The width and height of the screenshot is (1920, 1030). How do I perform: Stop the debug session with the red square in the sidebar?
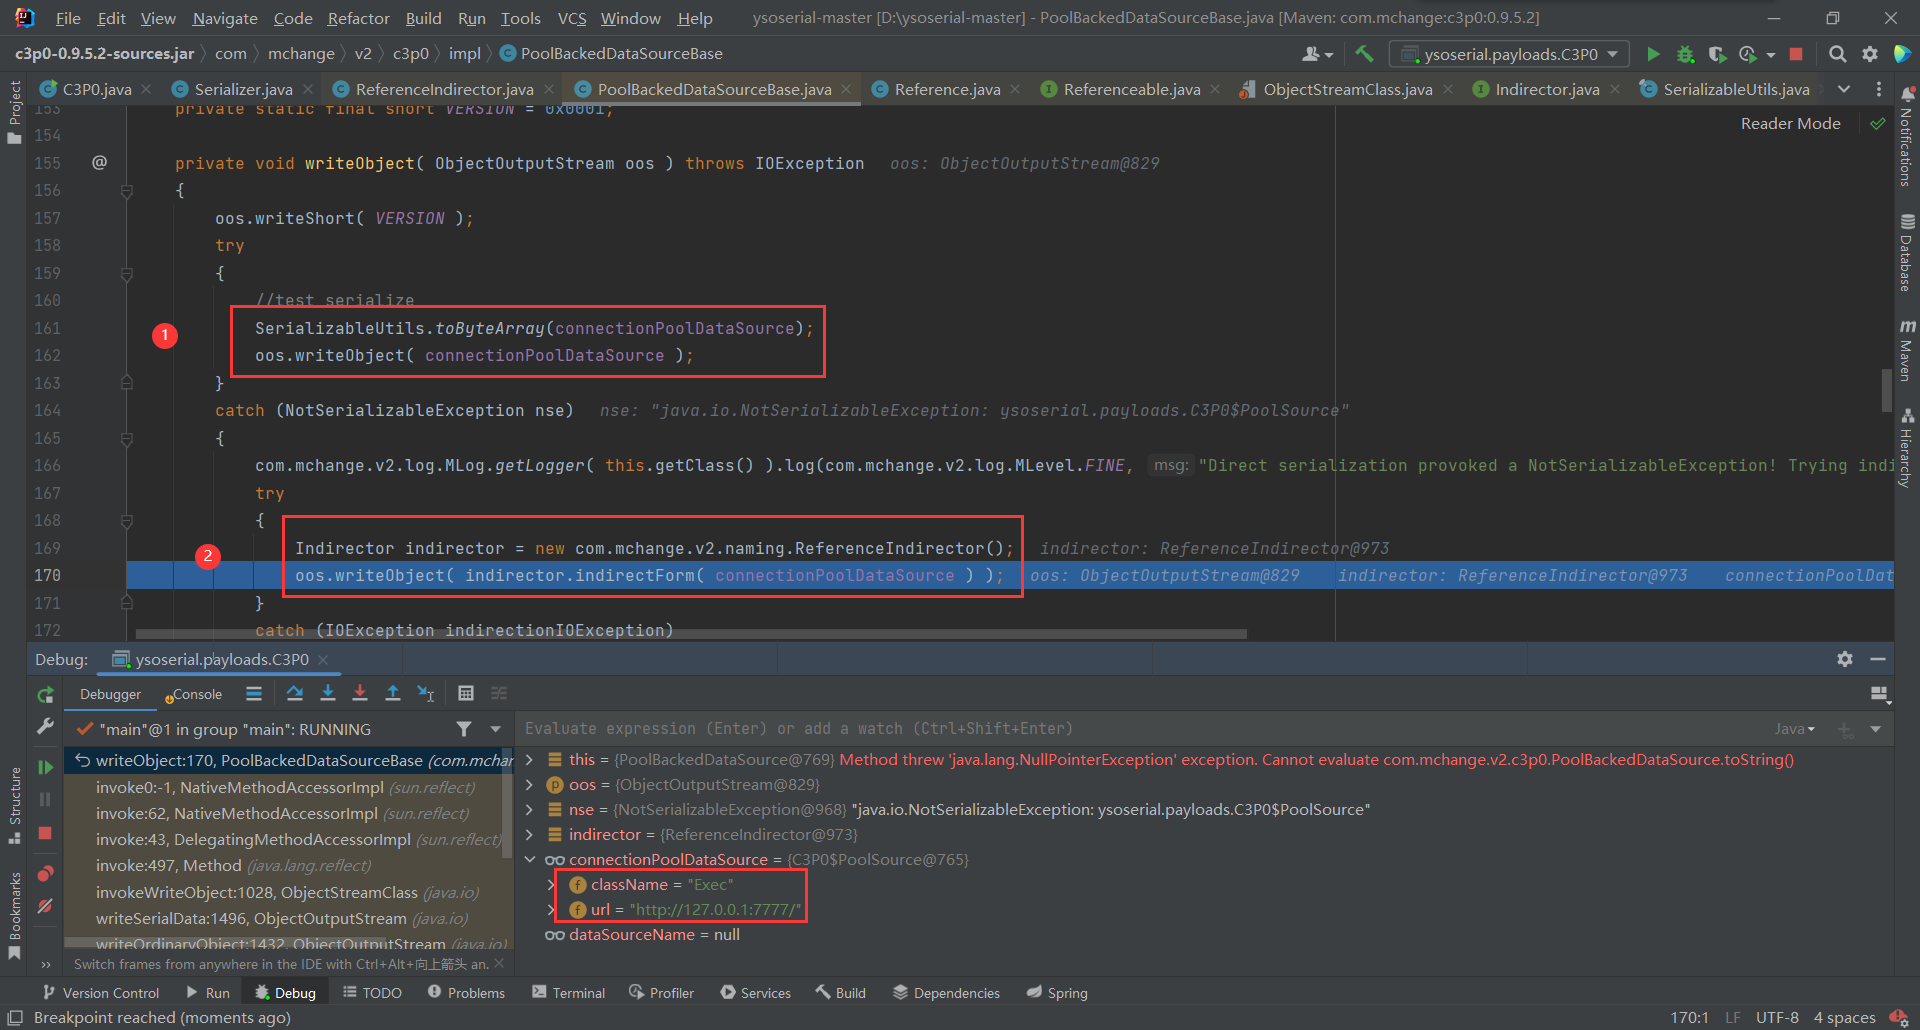[x=45, y=833]
